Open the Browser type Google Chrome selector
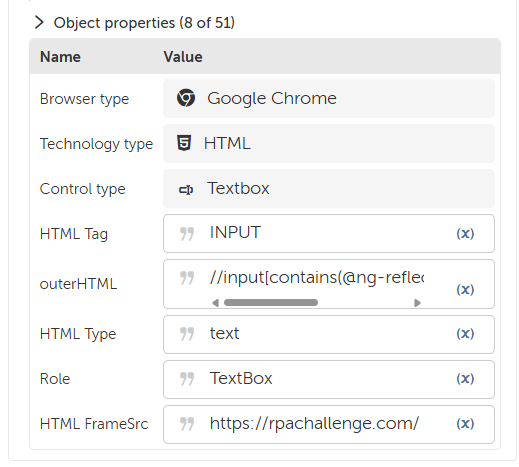The height and width of the screenshot is (467, 519). tap(329, 98)
